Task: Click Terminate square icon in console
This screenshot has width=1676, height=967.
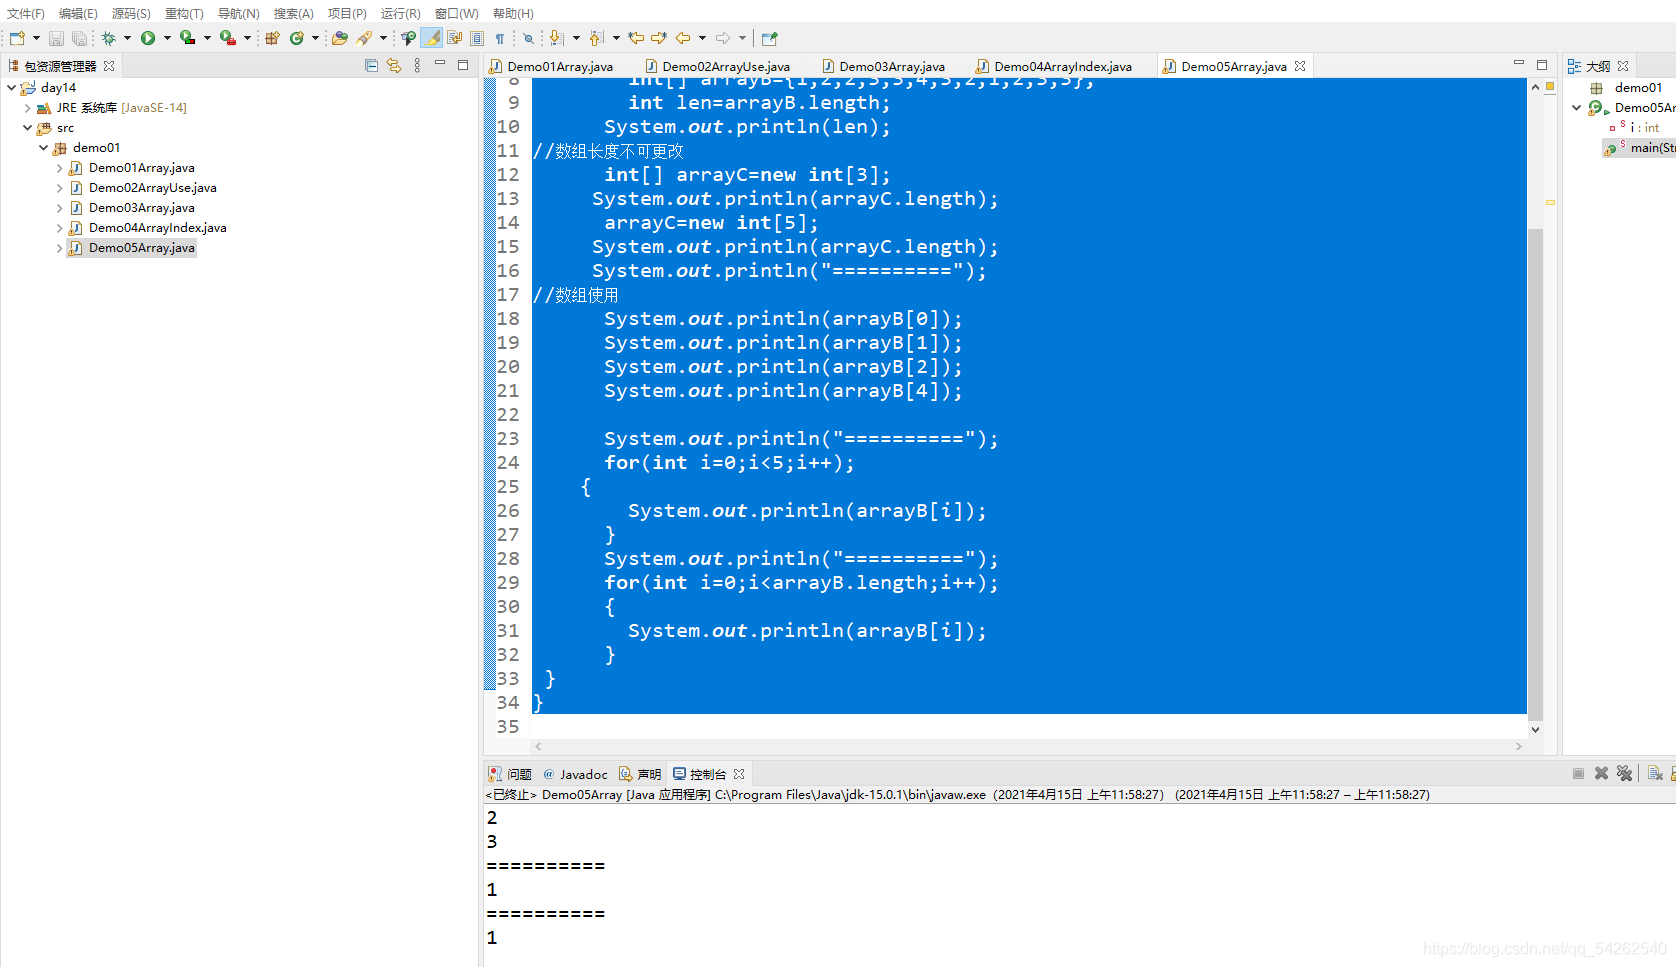Action: click(1578, 774)
